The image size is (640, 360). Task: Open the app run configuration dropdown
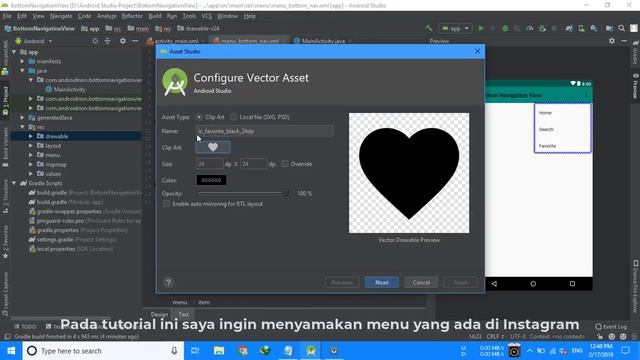coord(455,28)
